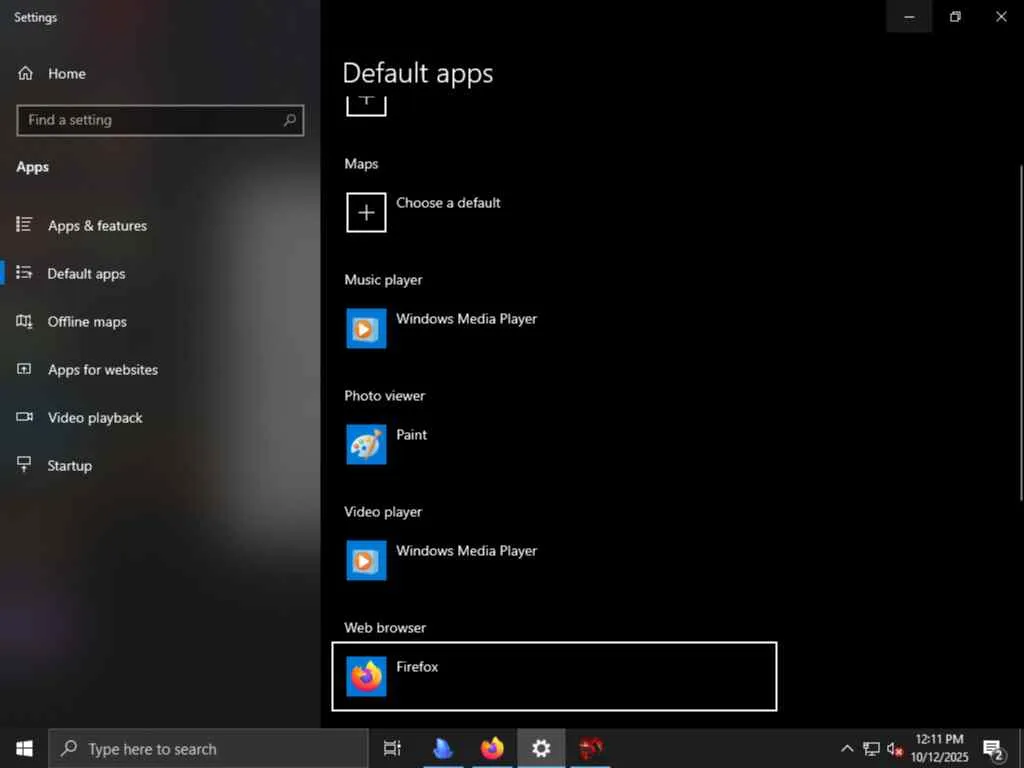Click the settings page vertical scrollbar

pos(1021,333)
